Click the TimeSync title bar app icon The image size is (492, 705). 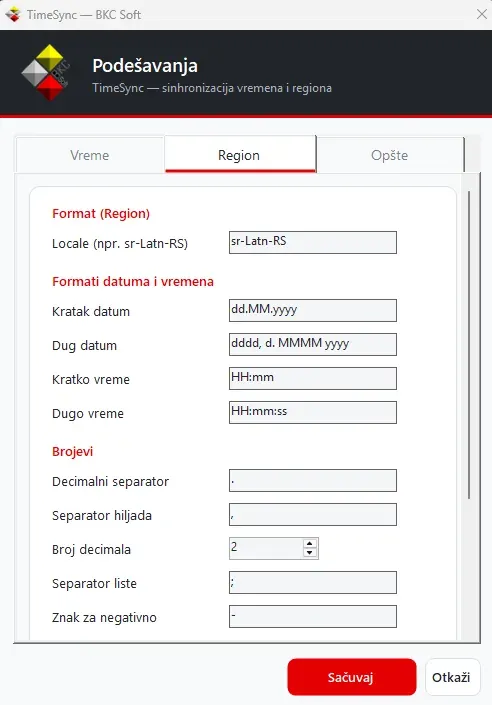point(13,14)
